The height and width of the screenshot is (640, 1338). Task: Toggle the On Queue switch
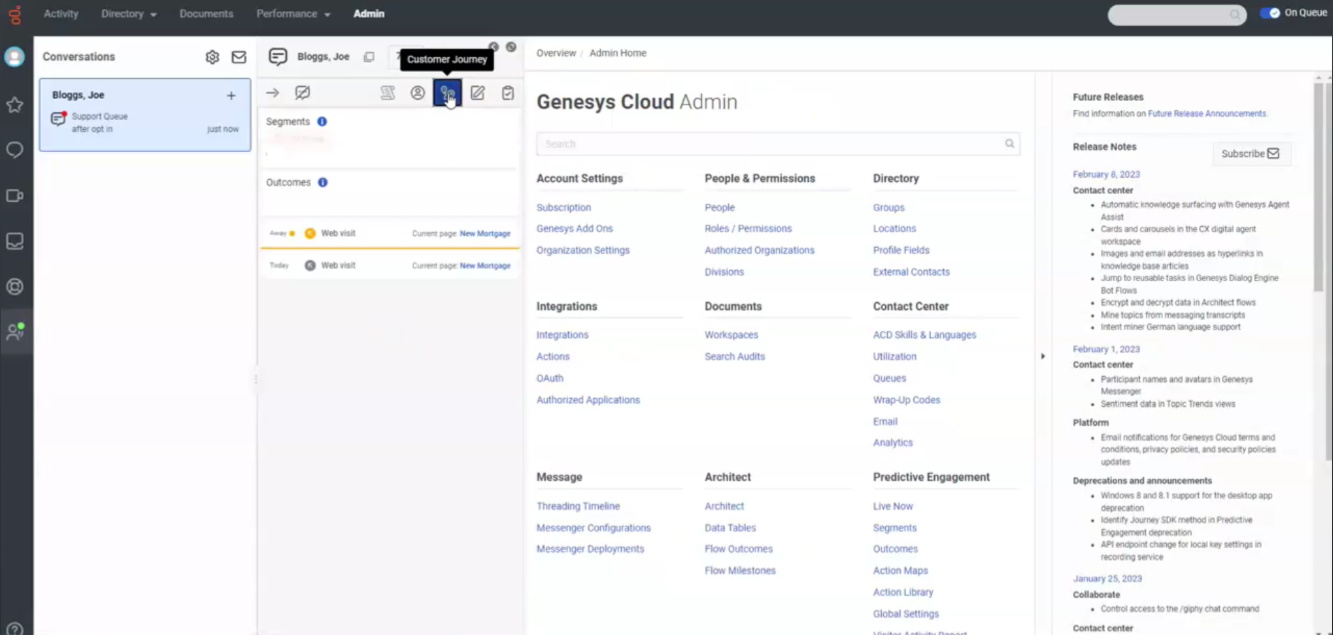pyautogui.click(x=1270, y=13)
